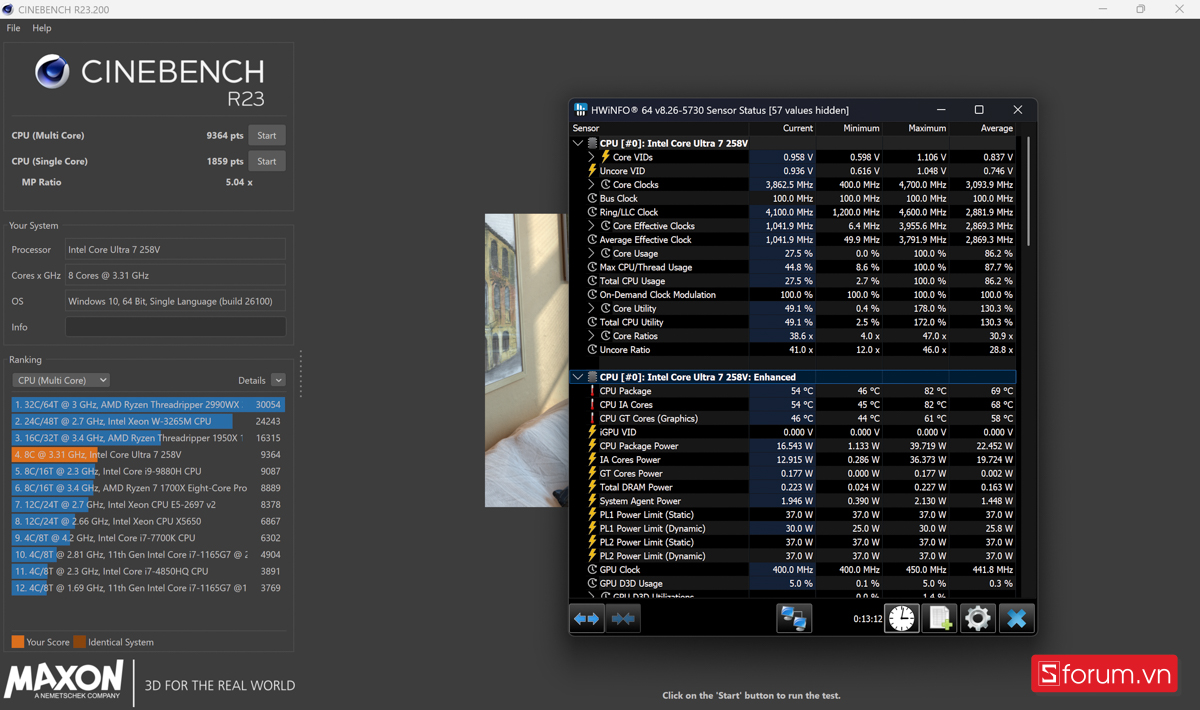Click the HWiNFO title bar app icon

[580, 110]
